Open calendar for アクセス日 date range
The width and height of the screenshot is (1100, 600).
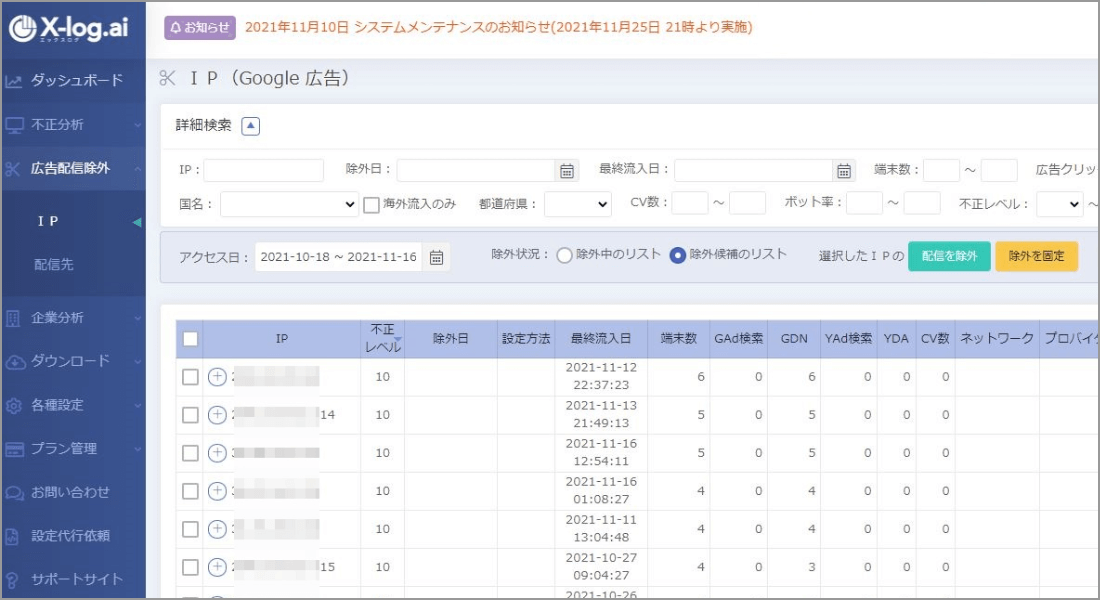(436, 257)
